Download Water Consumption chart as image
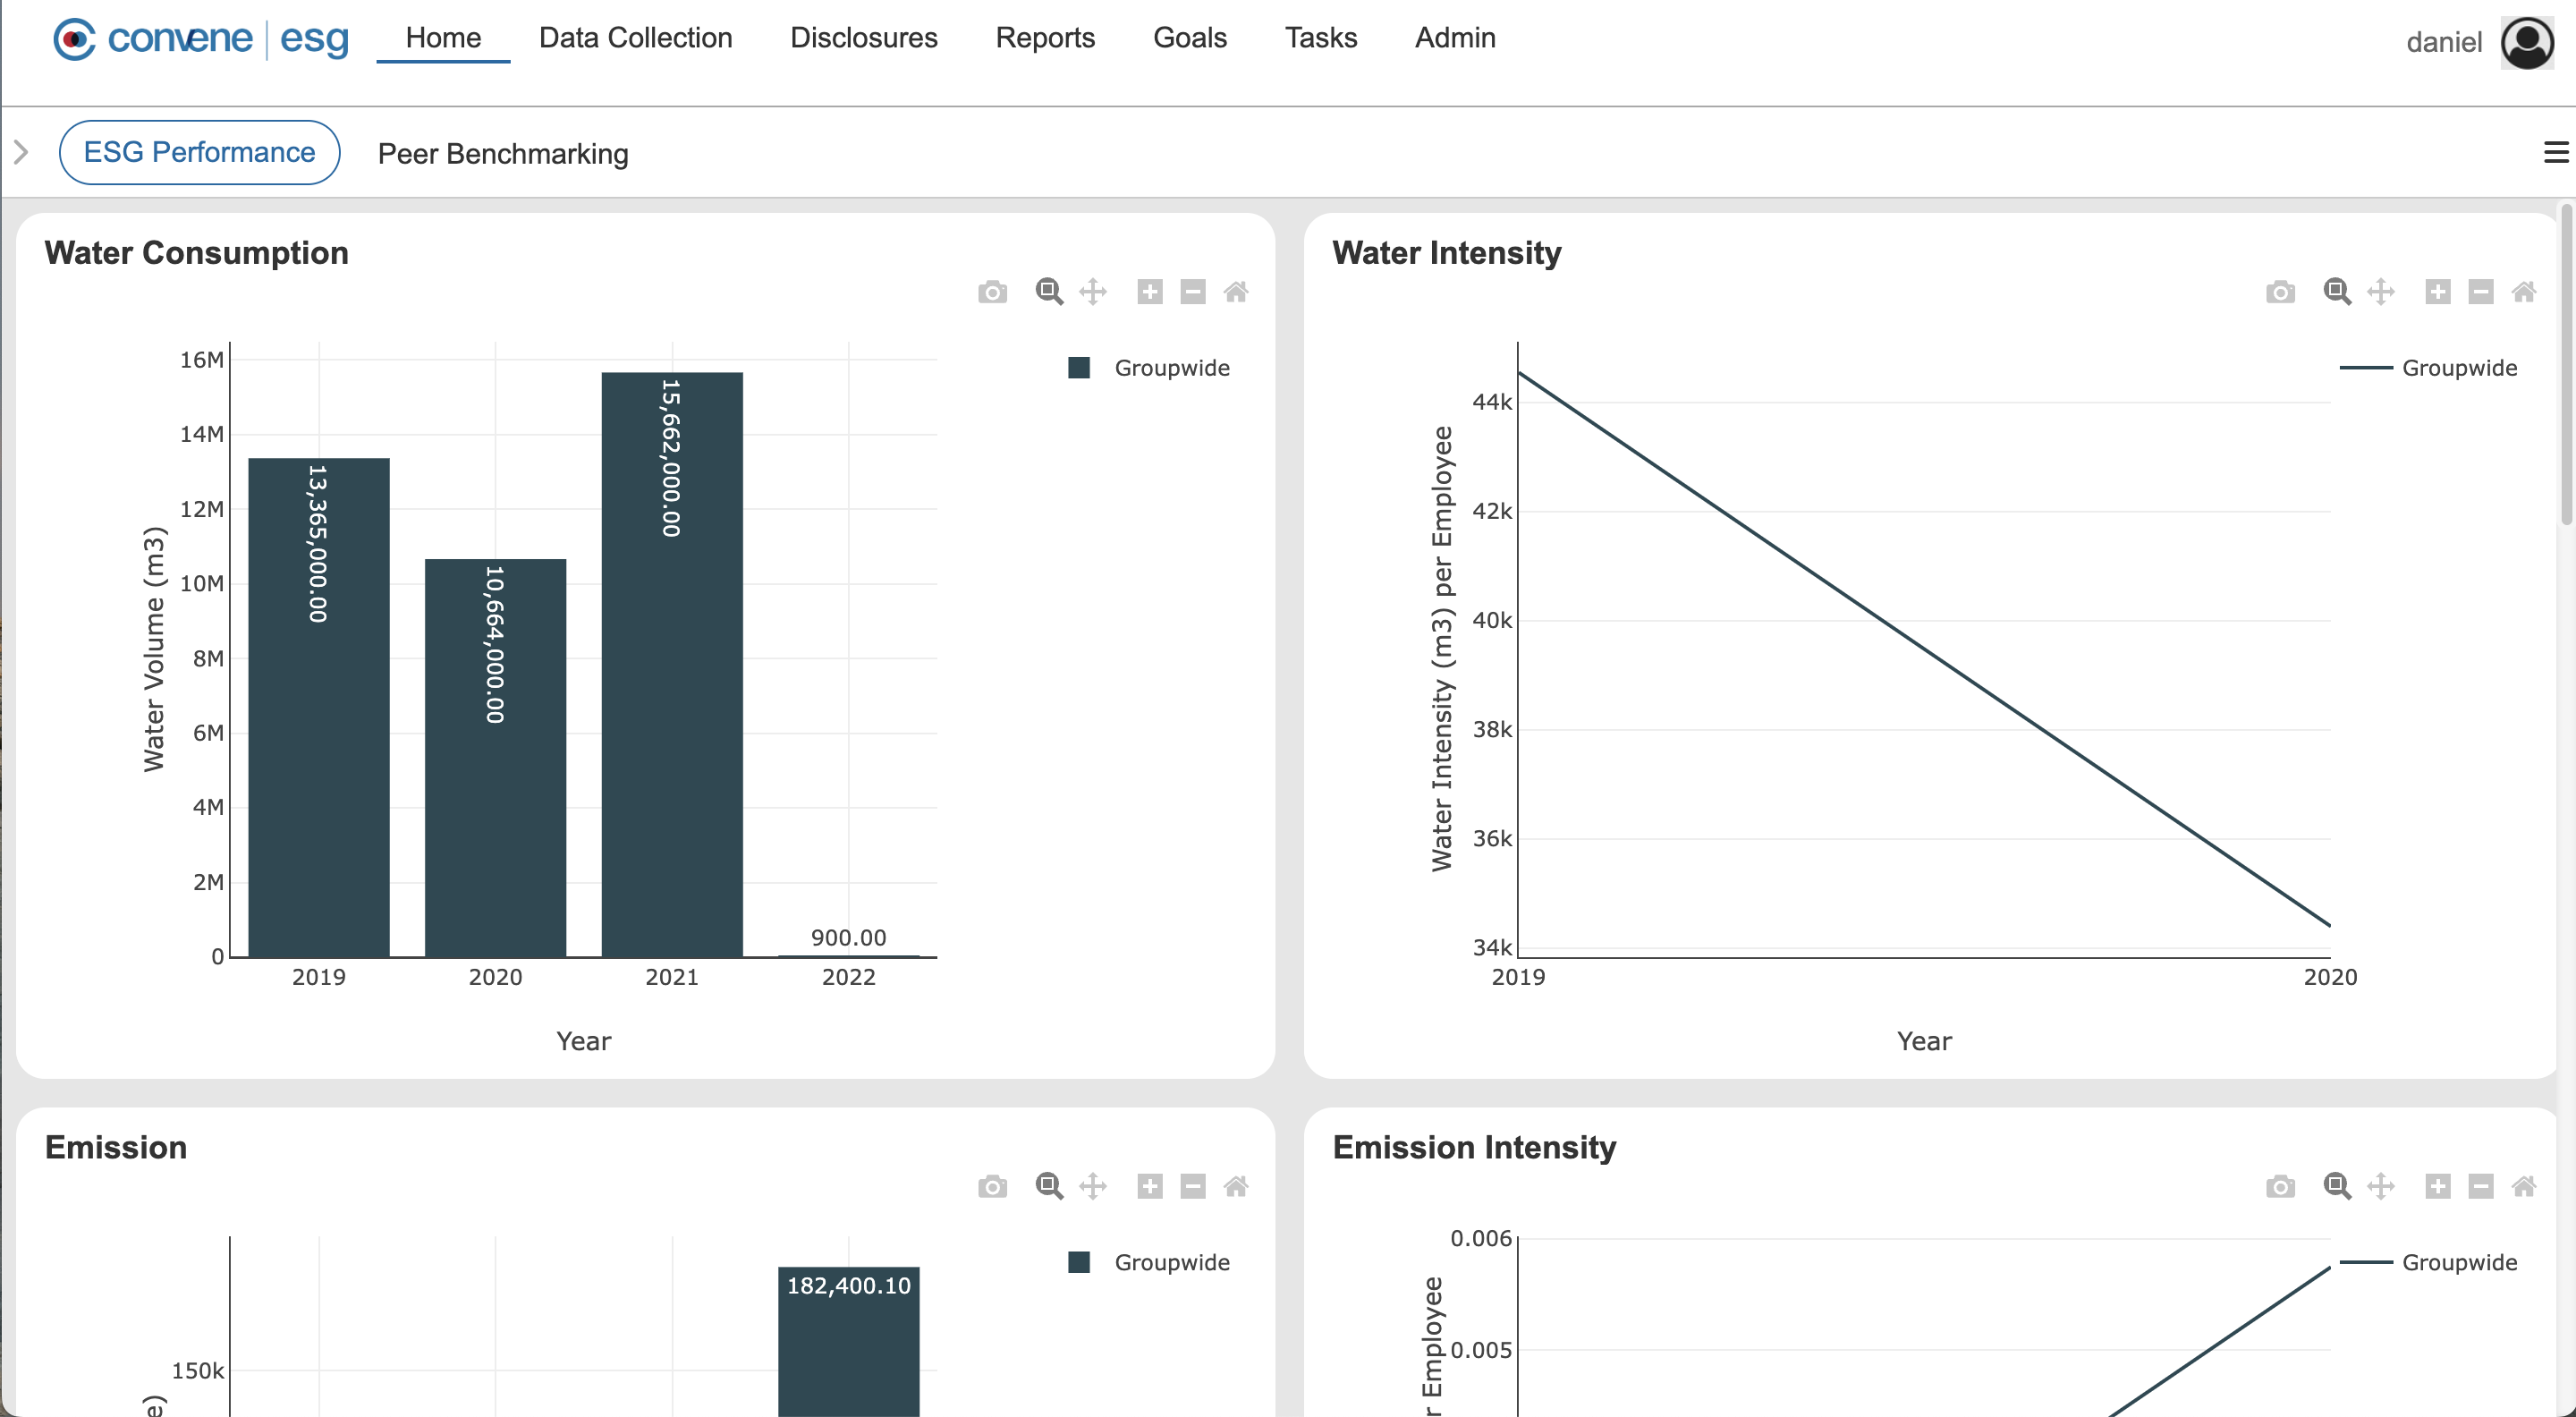2576x1417 pixels. [x=993, y=291]
